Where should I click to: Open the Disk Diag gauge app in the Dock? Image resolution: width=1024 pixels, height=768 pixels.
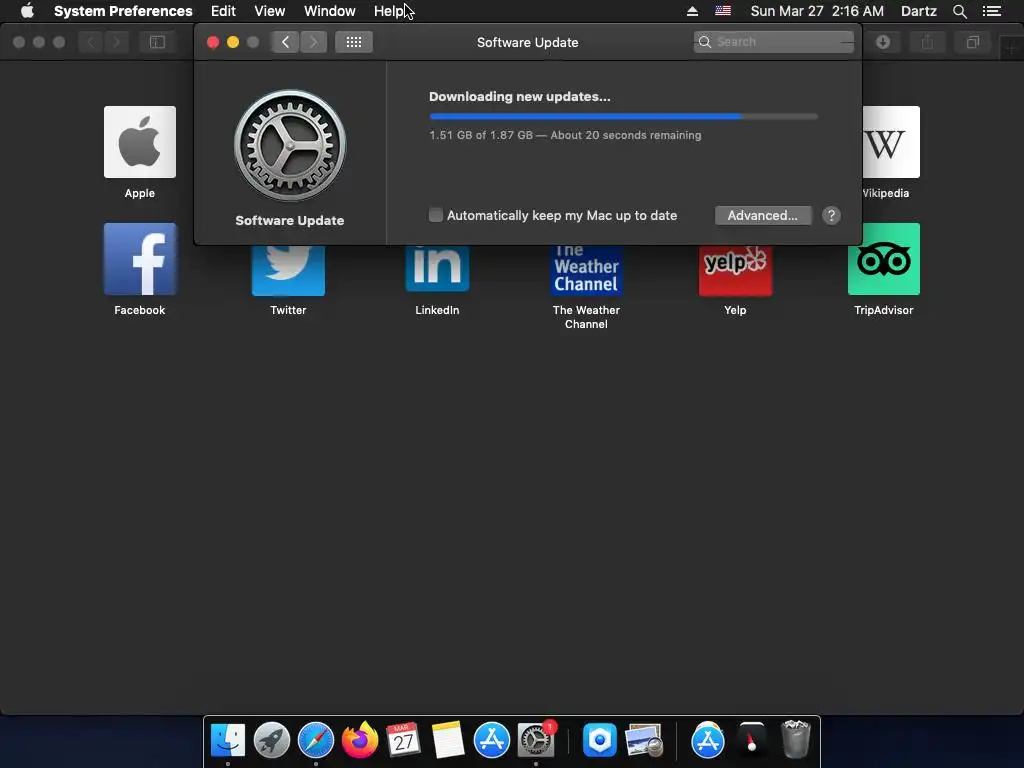752,740
